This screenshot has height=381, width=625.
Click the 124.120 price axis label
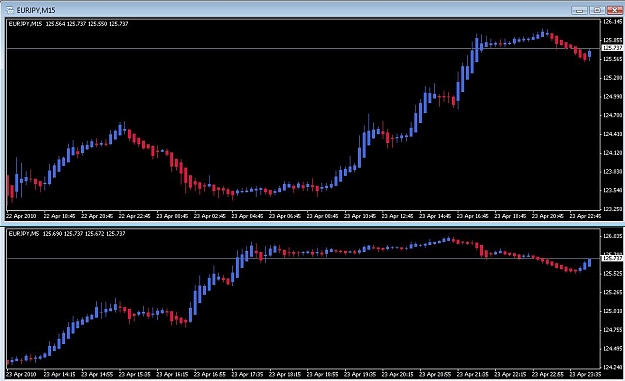613,153
